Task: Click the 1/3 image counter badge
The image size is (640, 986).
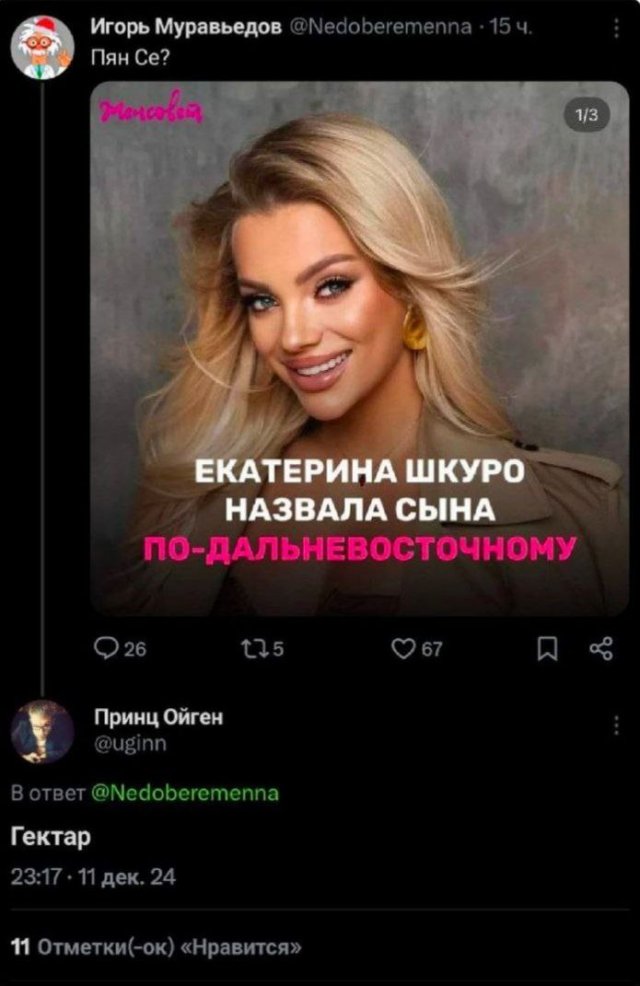Action: coord(587,115)
